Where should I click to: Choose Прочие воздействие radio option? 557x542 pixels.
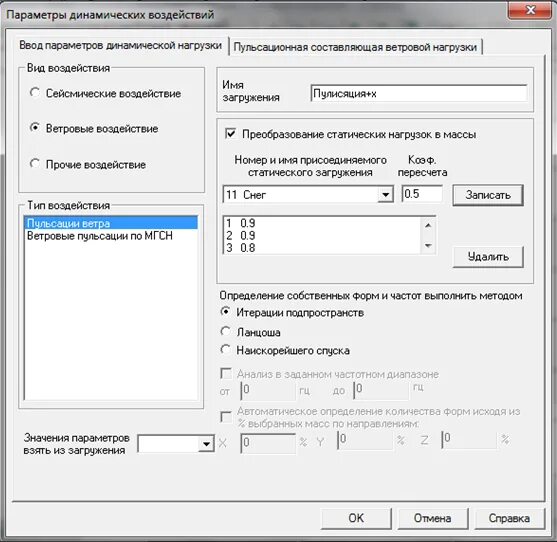[x=35, y=164]
